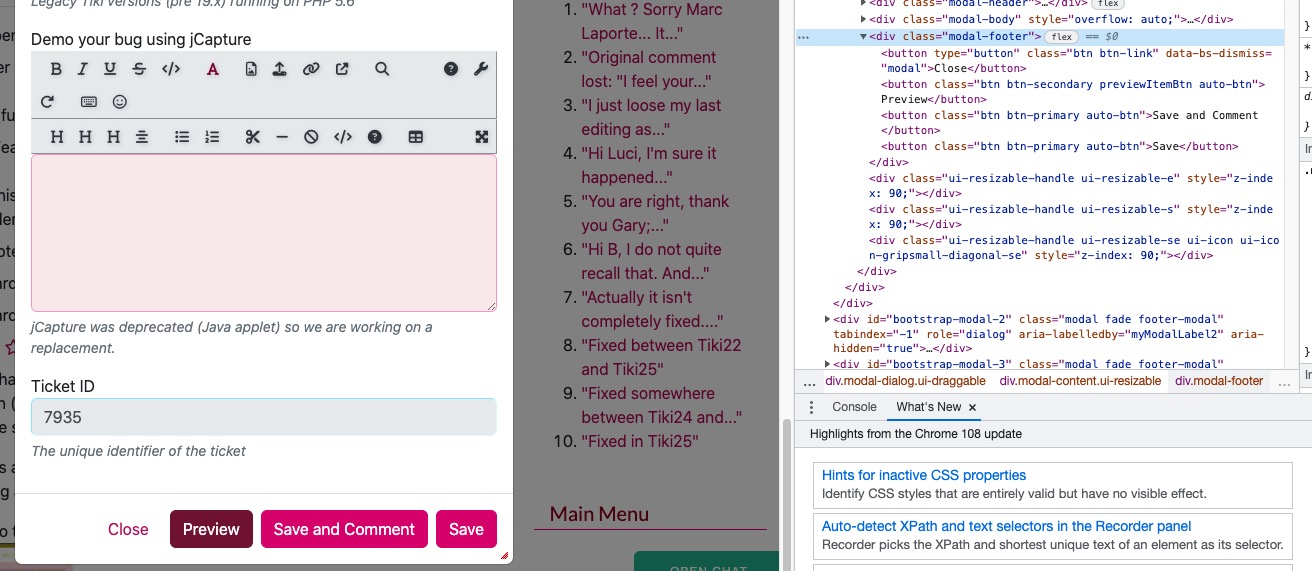Image resolution: width=1312 pixels, height=571 pixels.
Task: Click the redo arrow icon
Action: [48, 102]
